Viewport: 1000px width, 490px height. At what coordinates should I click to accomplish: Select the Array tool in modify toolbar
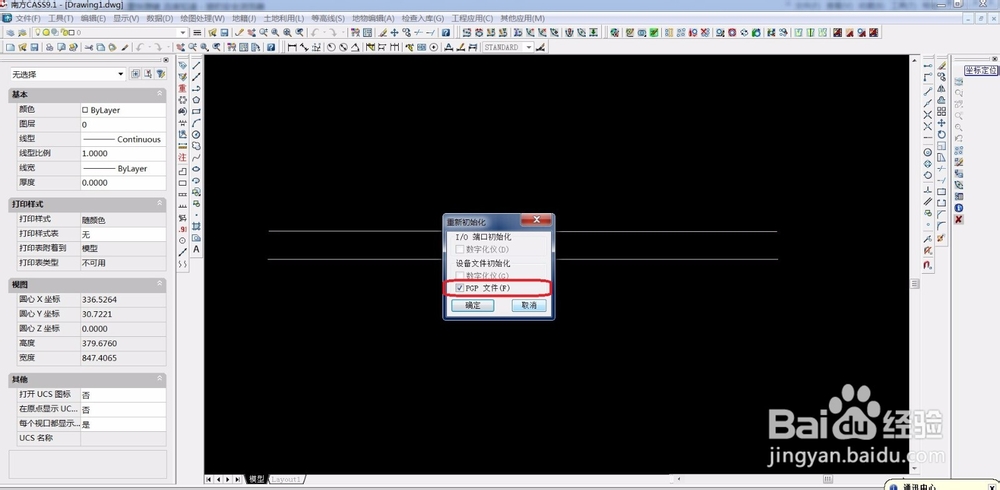[941, 111]
